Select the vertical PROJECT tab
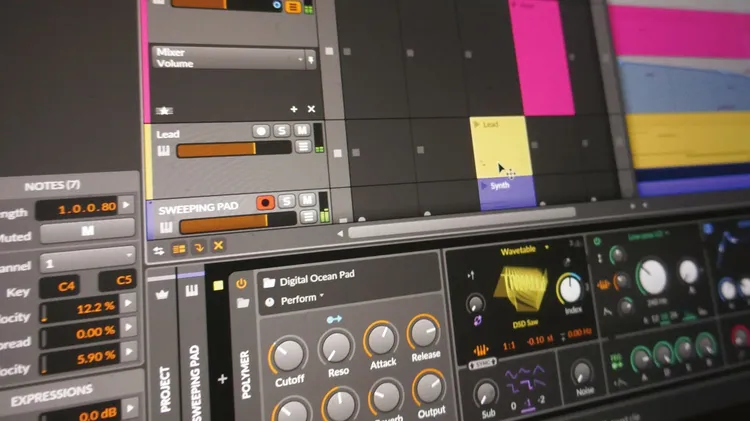The image size is (750, 421). [165, 389]
